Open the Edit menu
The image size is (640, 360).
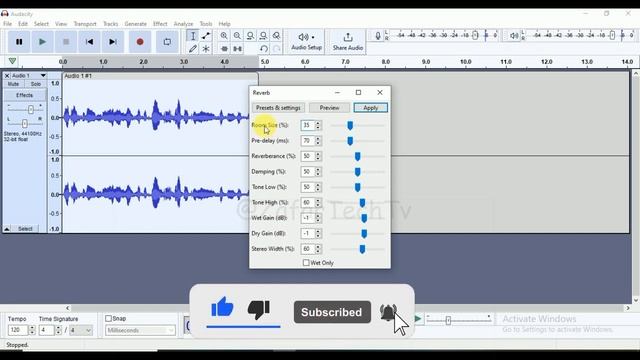click(23, 24)
